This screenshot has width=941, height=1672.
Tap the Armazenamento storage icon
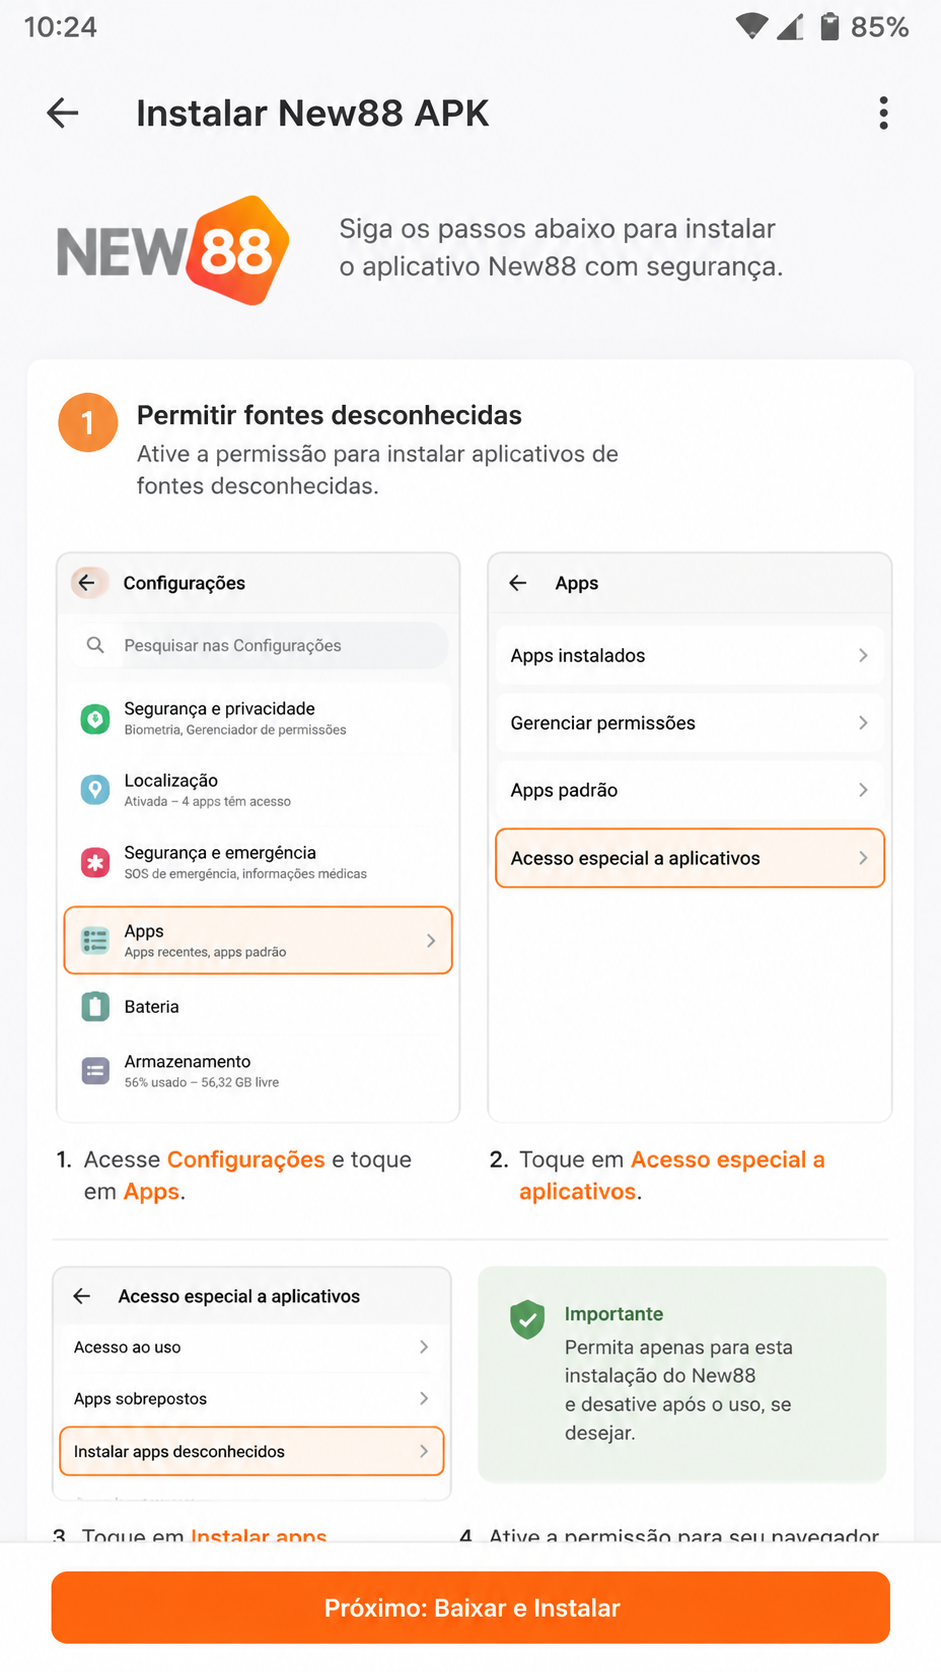pos(95,1071)
